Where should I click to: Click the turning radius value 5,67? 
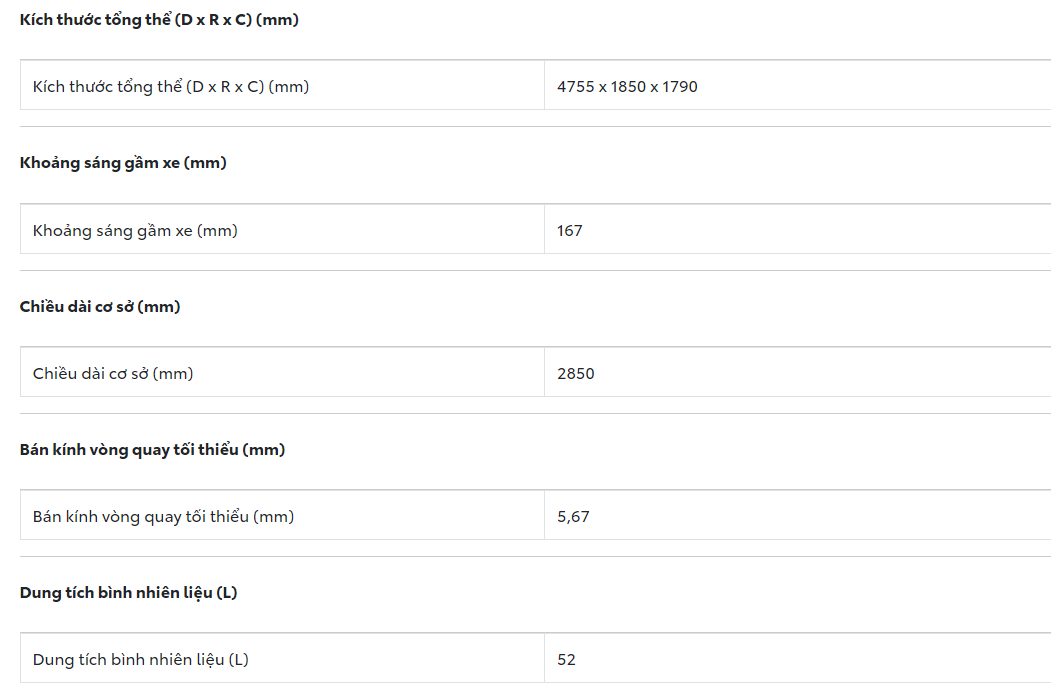tap(573, 517)
